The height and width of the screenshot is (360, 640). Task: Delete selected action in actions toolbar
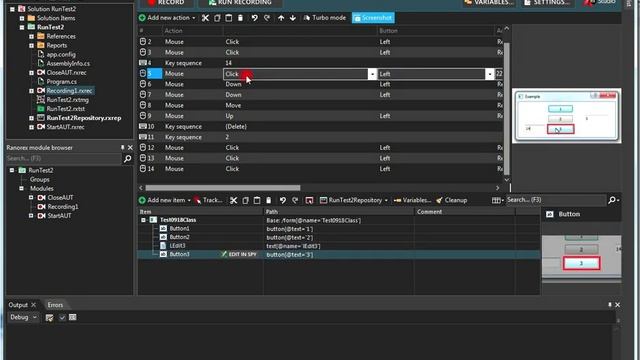[240, 18]
